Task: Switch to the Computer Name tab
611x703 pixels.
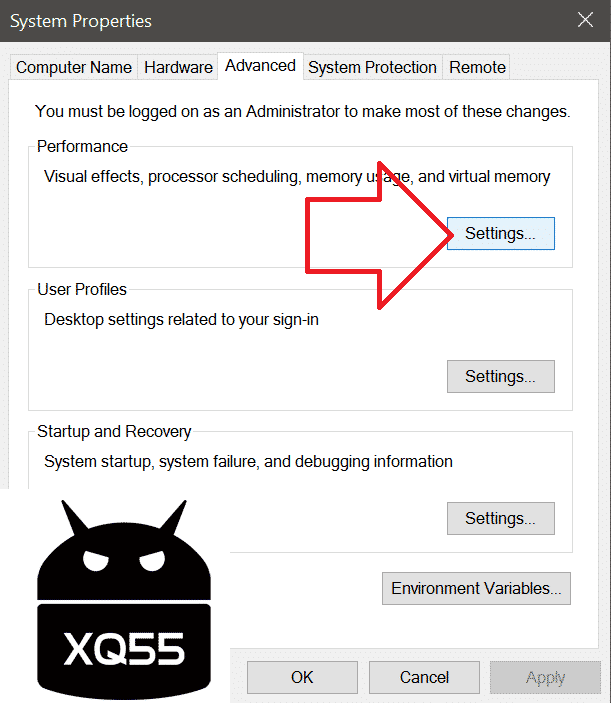Action: click(74, 68)
